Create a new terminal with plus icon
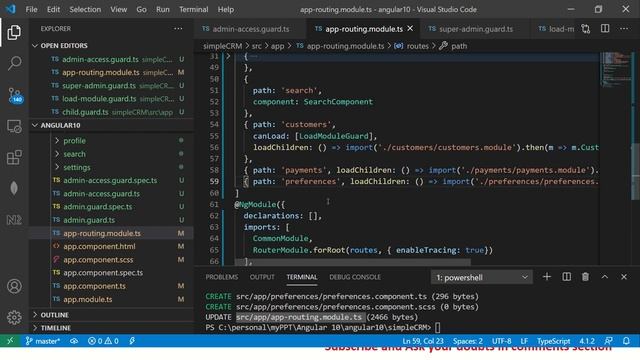The width and height of the screenshot is (640, 360). pos(547,277)
